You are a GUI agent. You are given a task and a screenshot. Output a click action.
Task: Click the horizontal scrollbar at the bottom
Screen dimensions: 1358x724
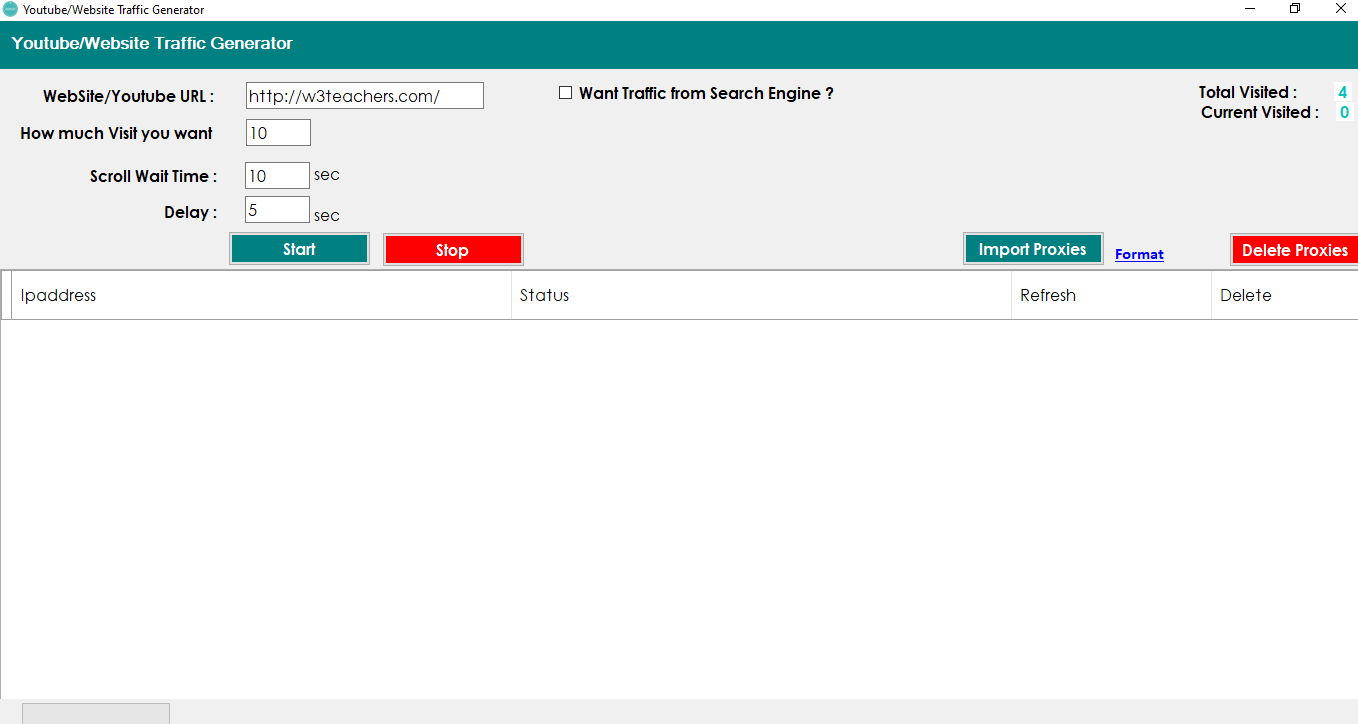pyautogui.click(x=96, y=712)
